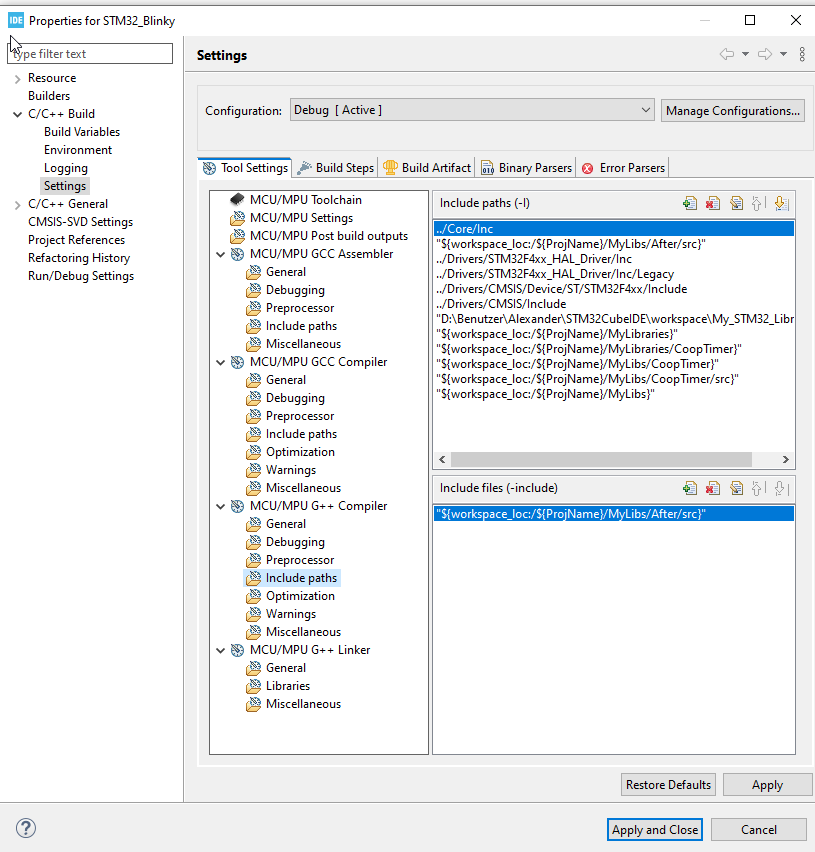The height and width of the screenshot is (852, 815).
Task: Open MCU/MPU Post build outputs
Action: [328, 236]
